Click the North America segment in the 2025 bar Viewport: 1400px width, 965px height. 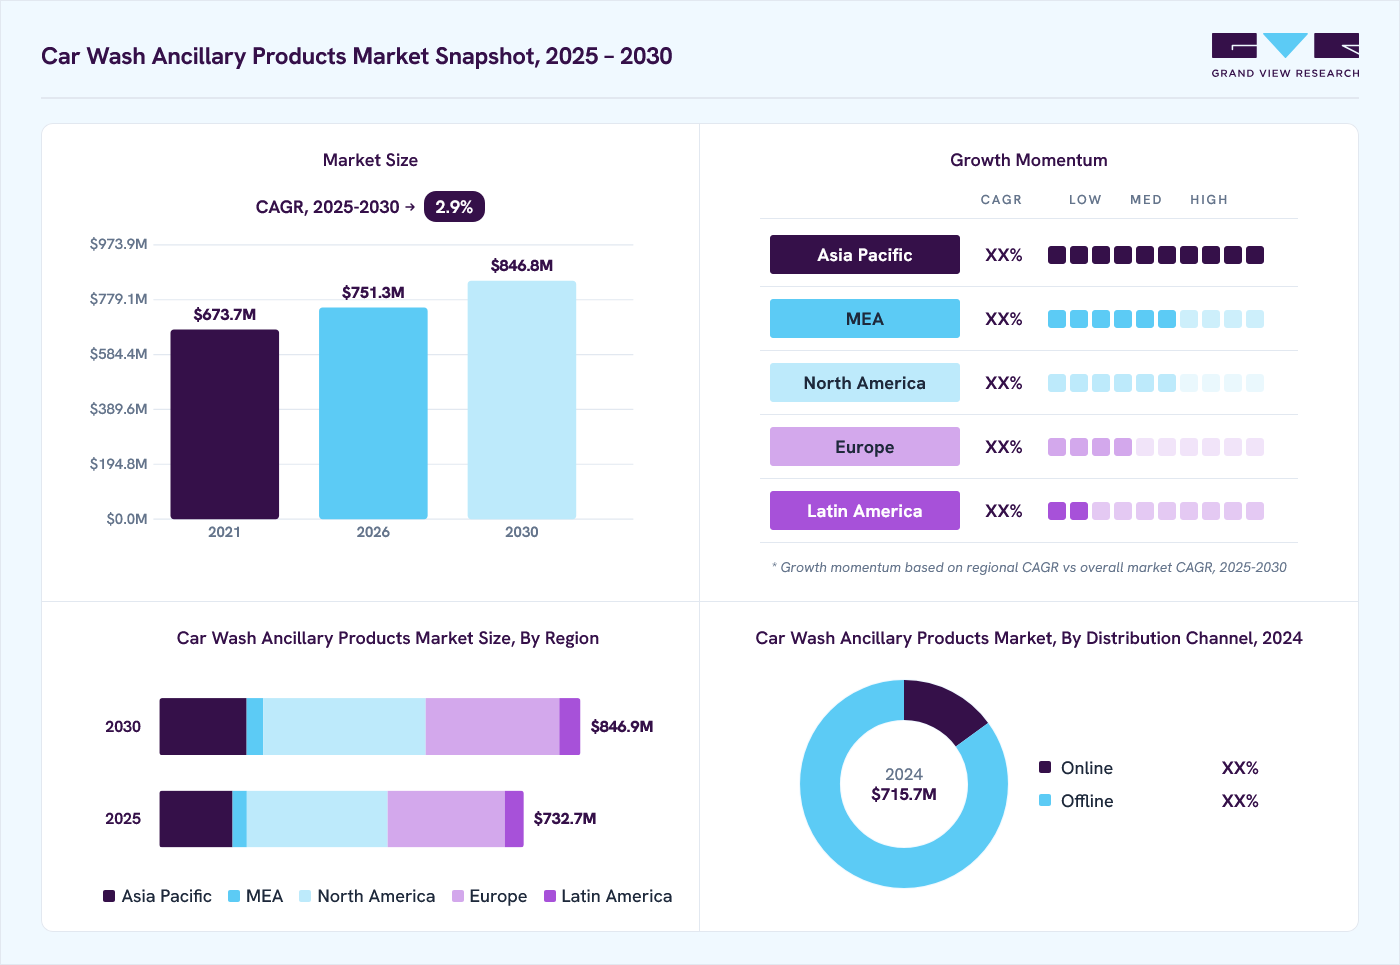[317, 819]
